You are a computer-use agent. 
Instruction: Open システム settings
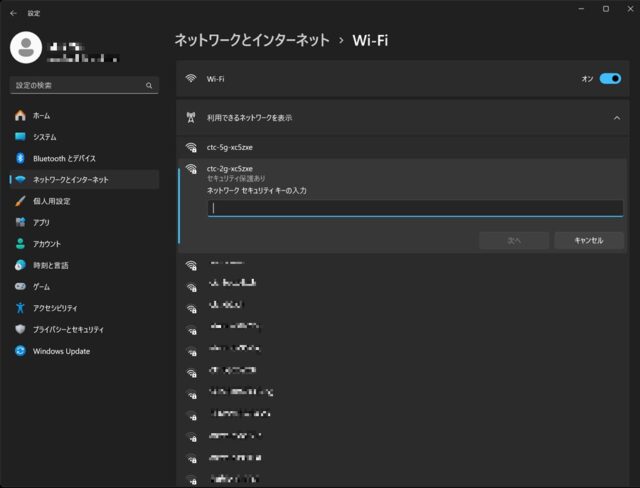coord(84,137)
